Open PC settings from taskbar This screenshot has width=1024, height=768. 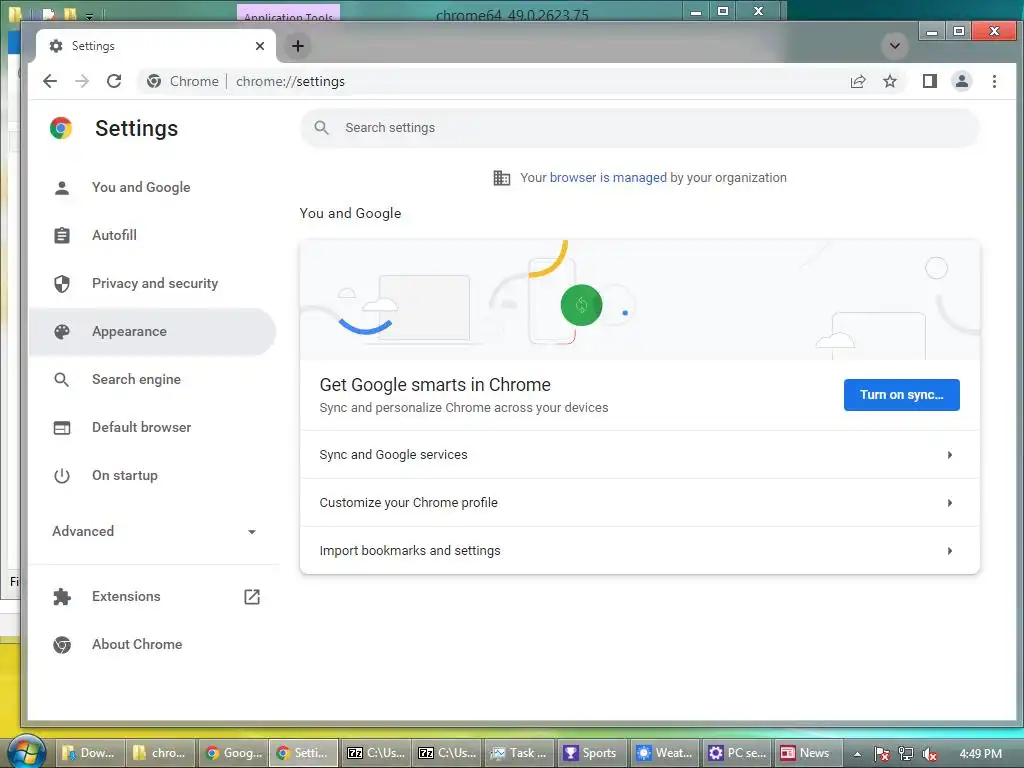[737, 753]
